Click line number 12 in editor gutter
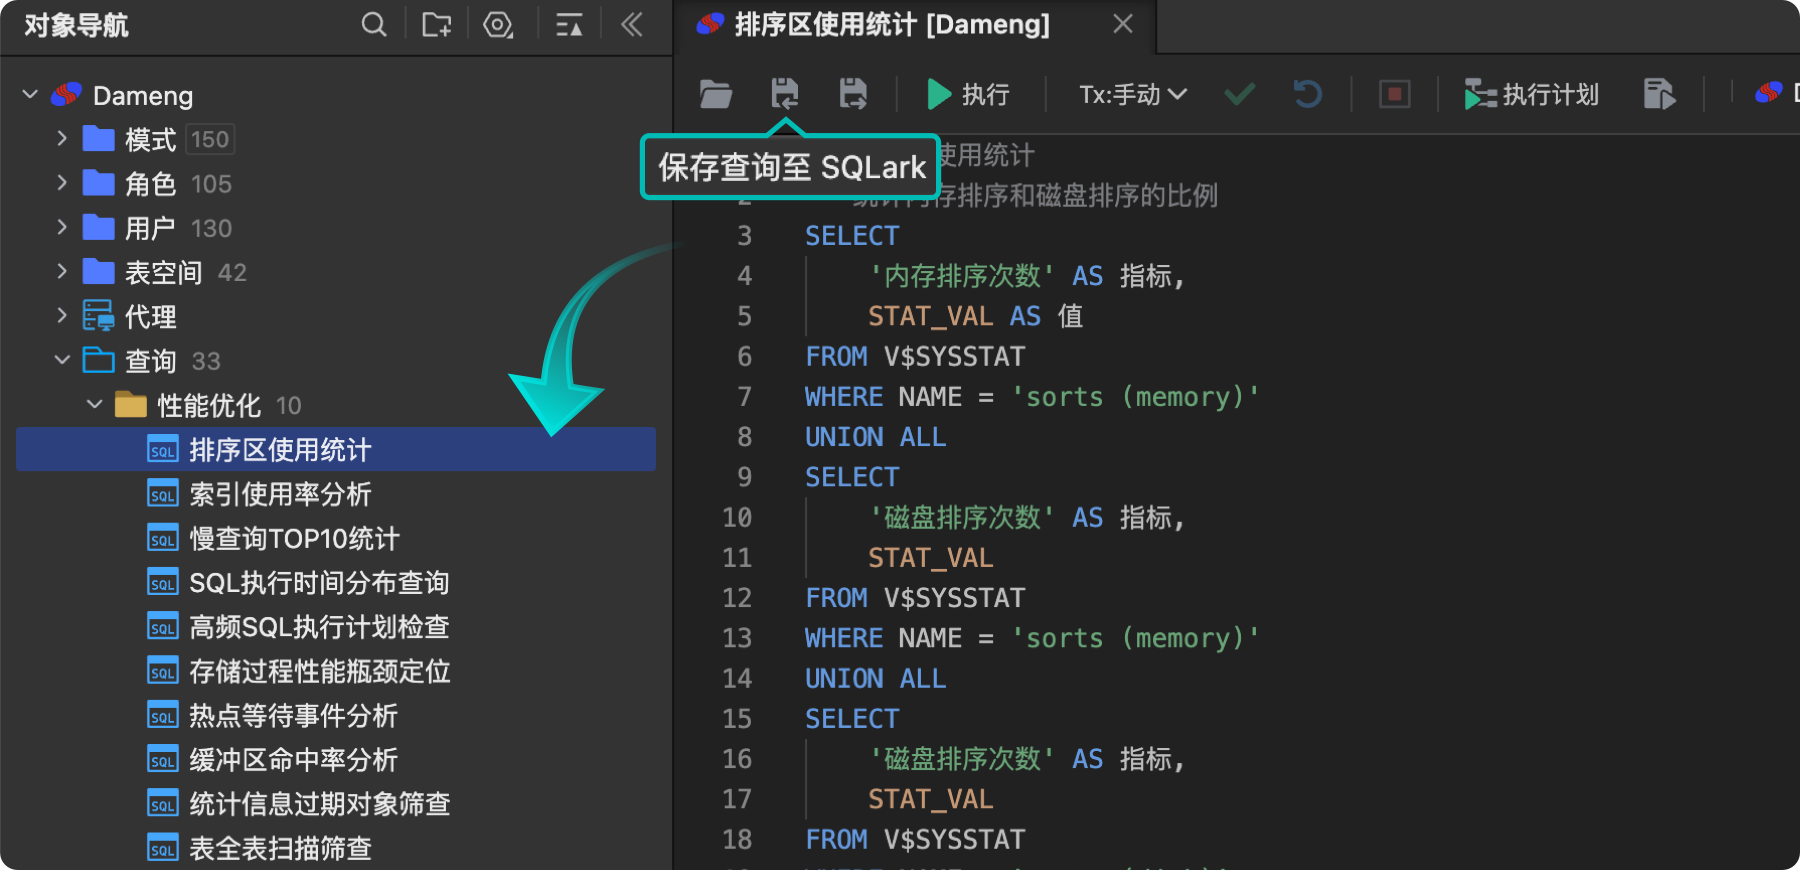Viewport: 1800px width, 870px height. (x=737, y=598)
